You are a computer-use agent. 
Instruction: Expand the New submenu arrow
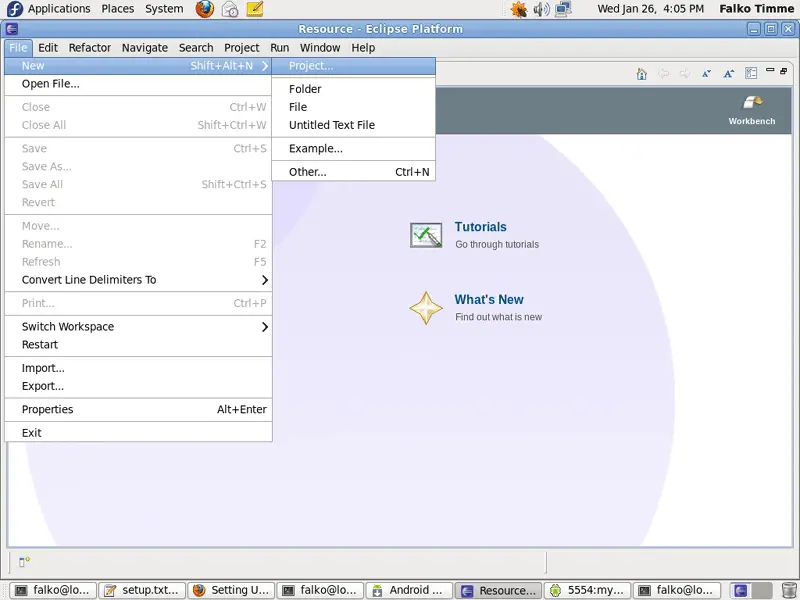tap(265, 66)
